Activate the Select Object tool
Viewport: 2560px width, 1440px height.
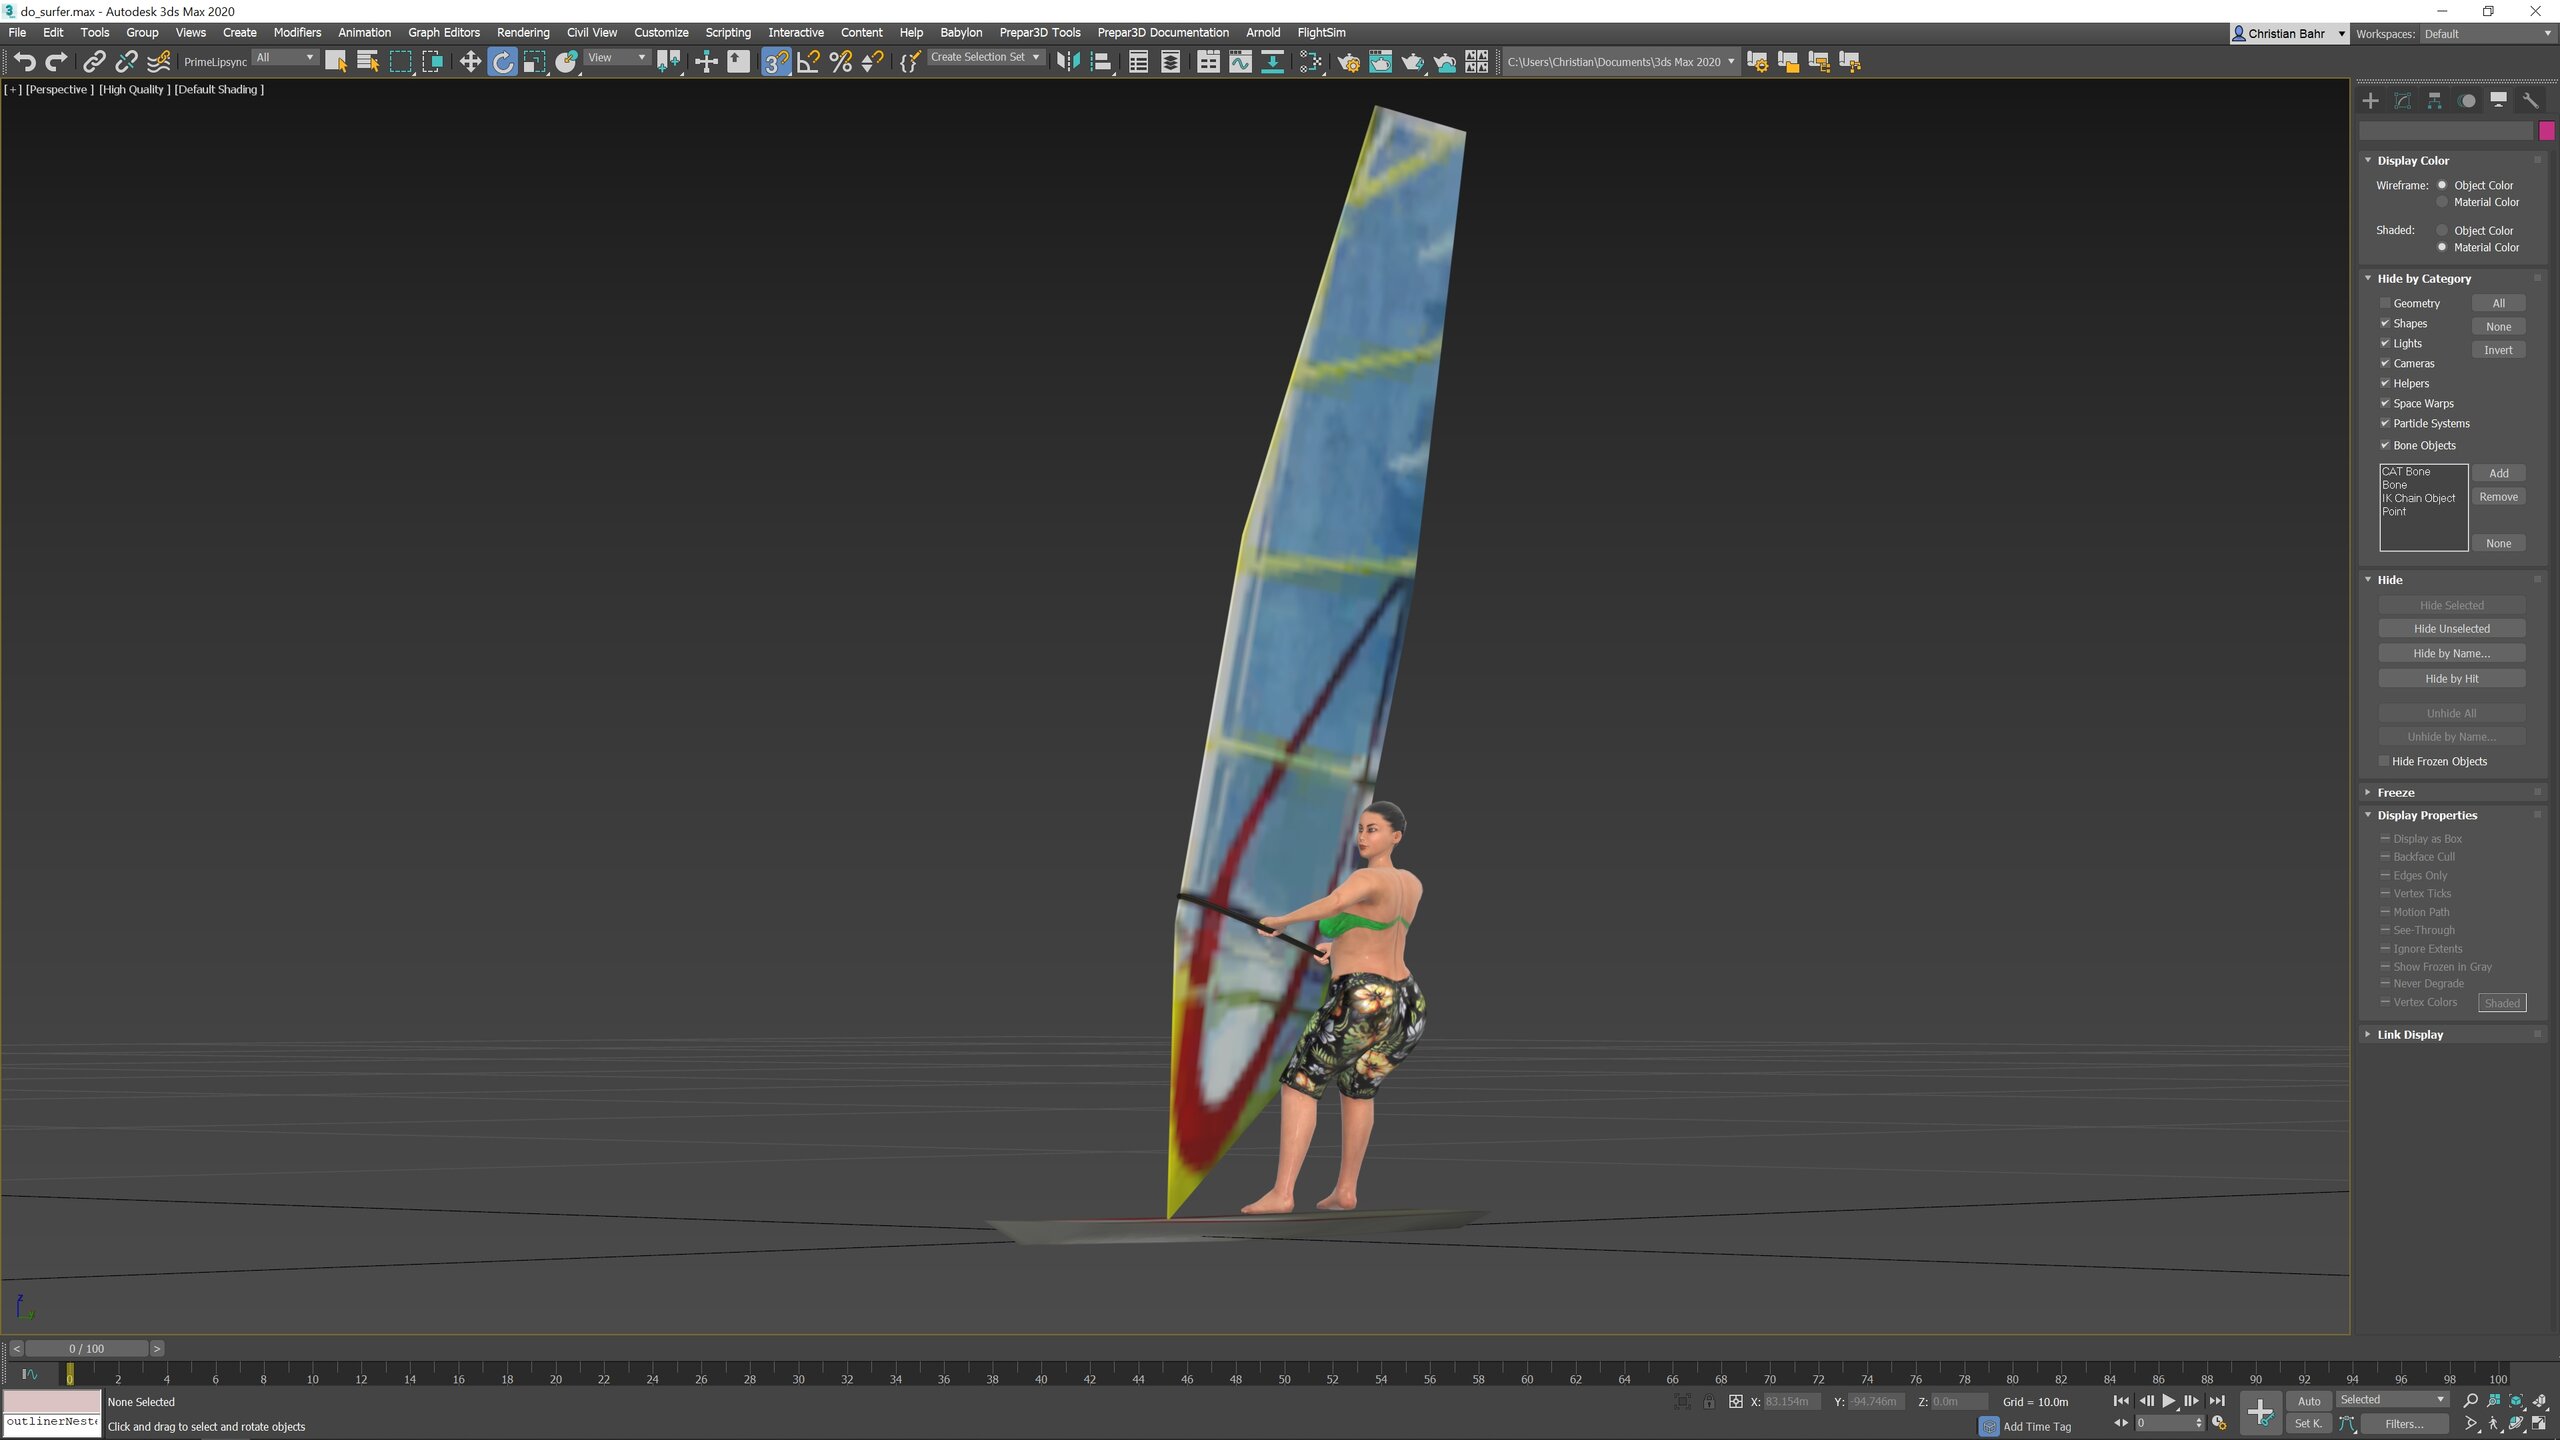coord(336,62)
